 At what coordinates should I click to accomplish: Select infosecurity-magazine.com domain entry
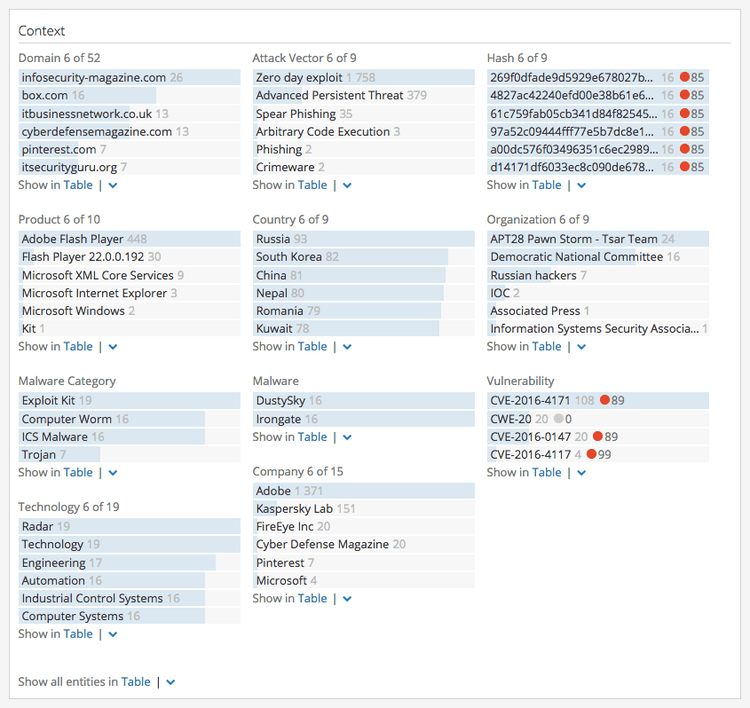[x=93, y=77]
